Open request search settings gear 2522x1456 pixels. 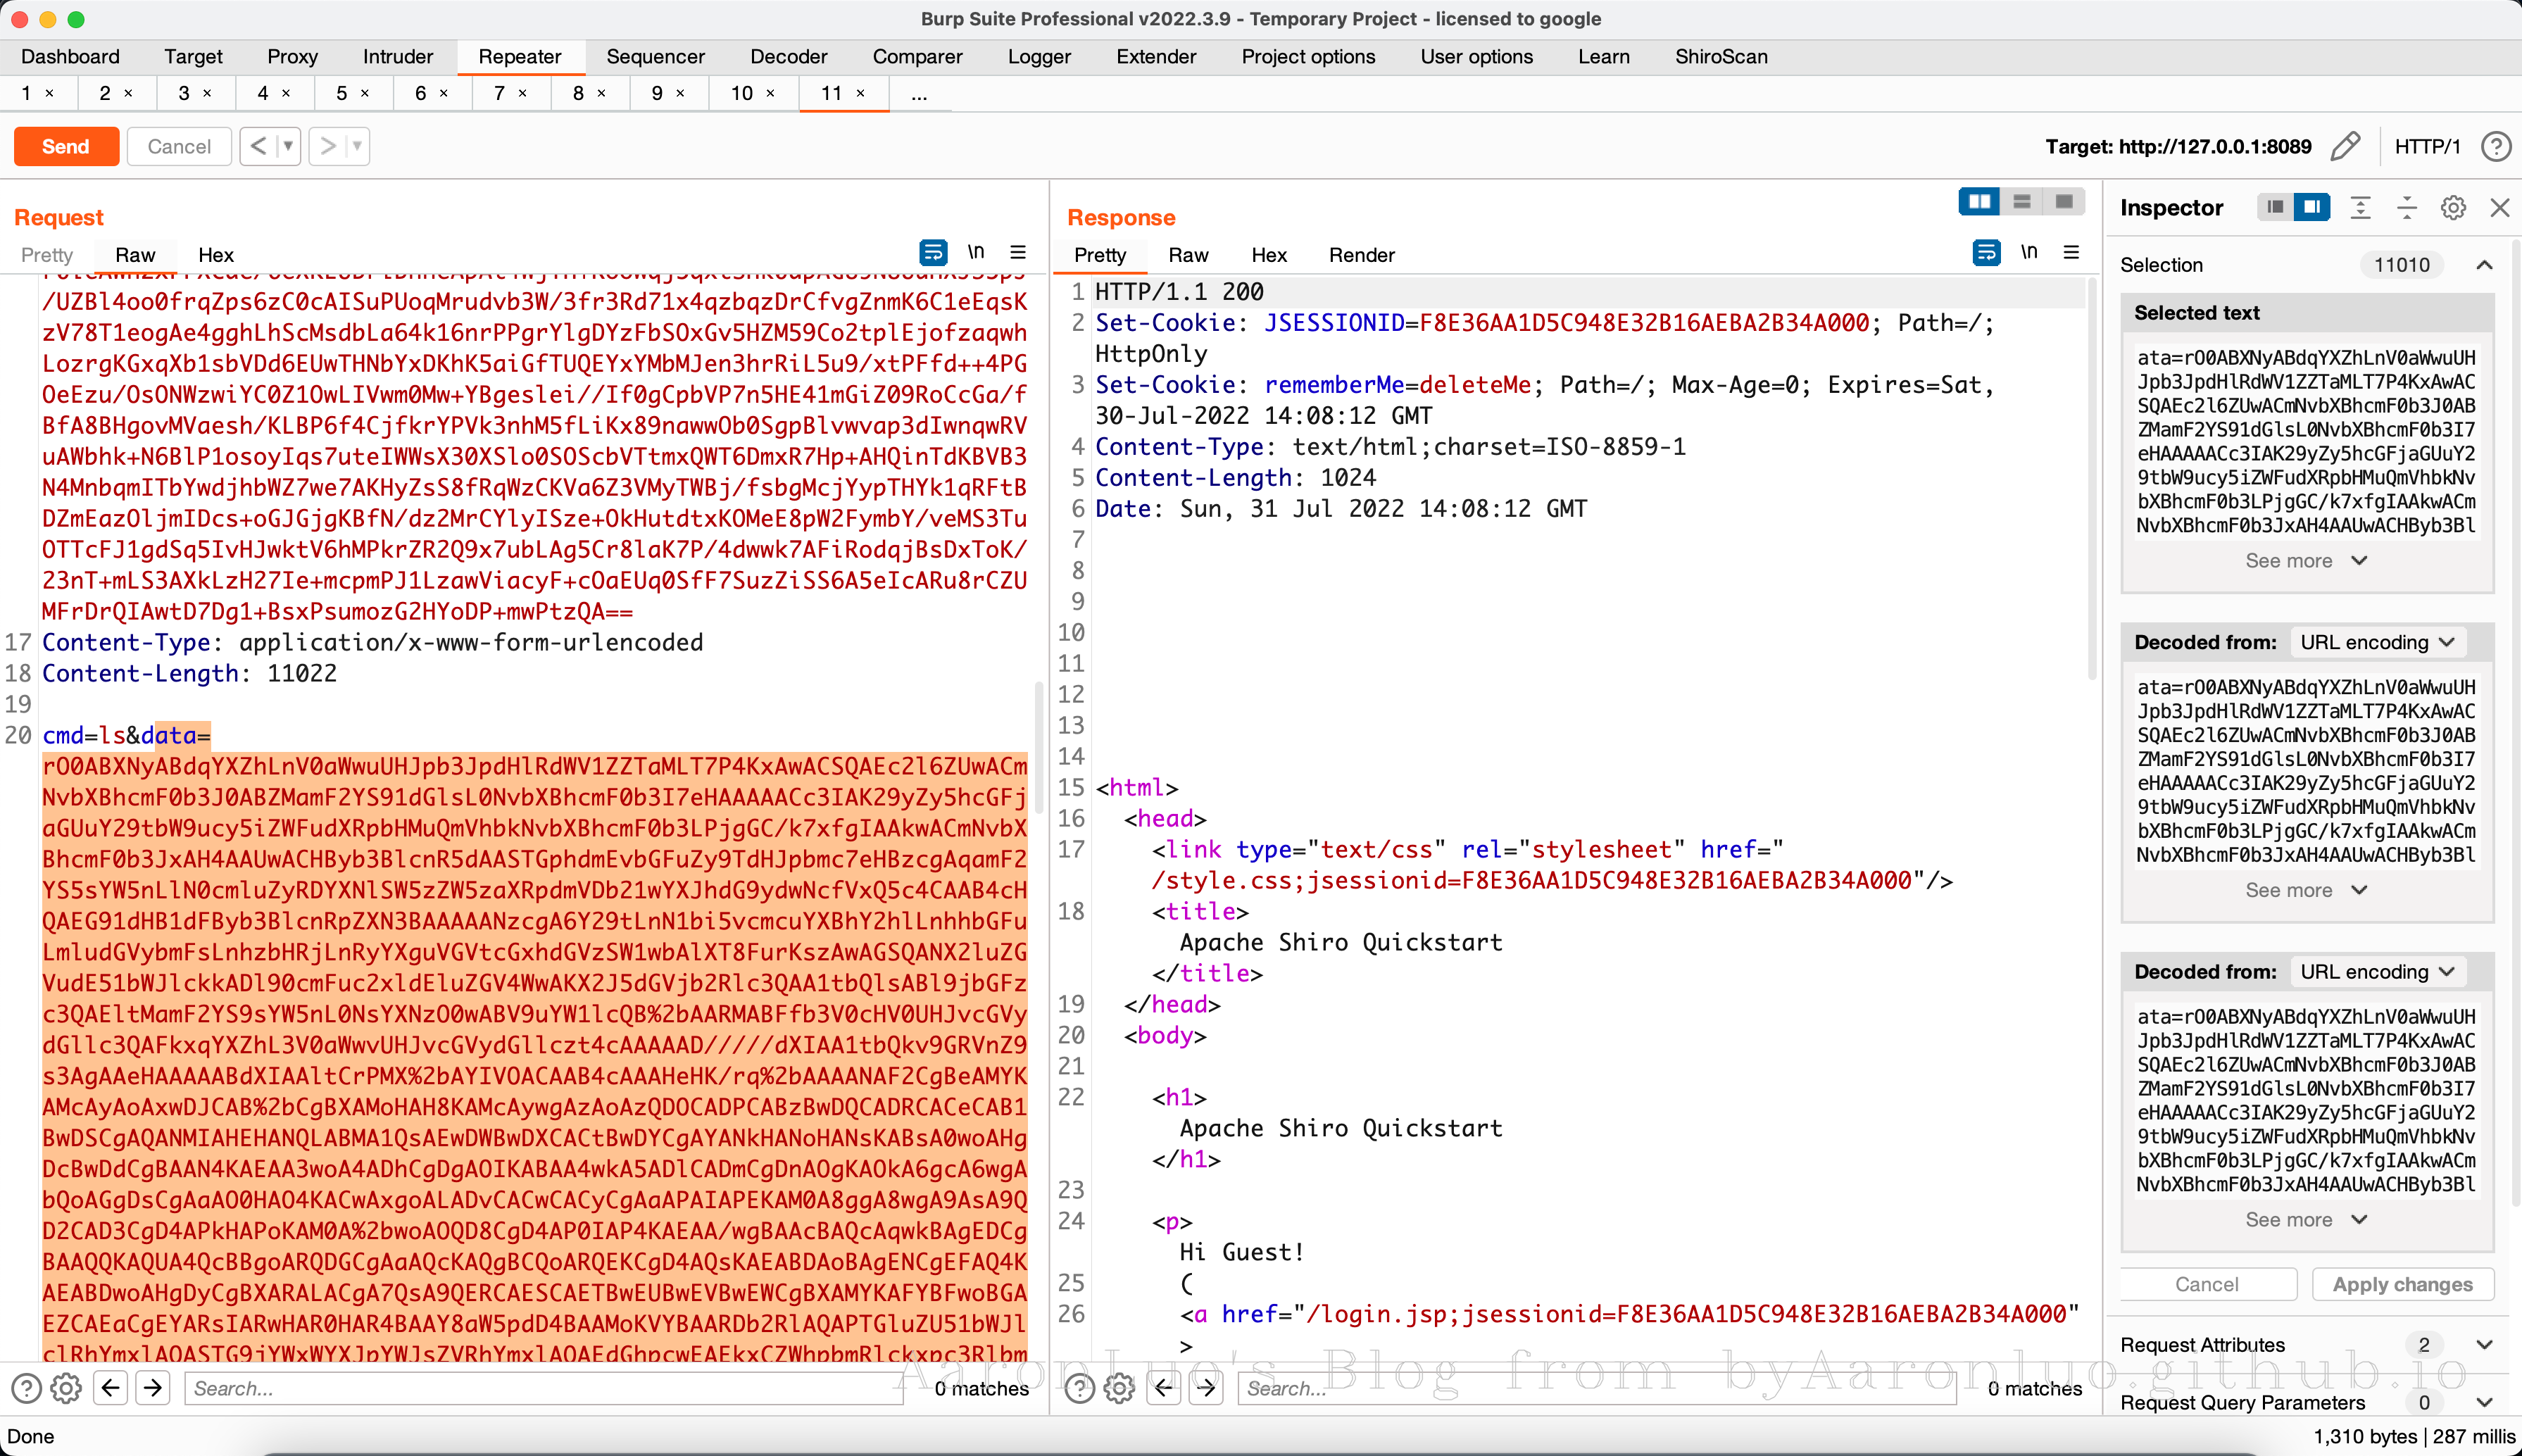(66, 1388)
